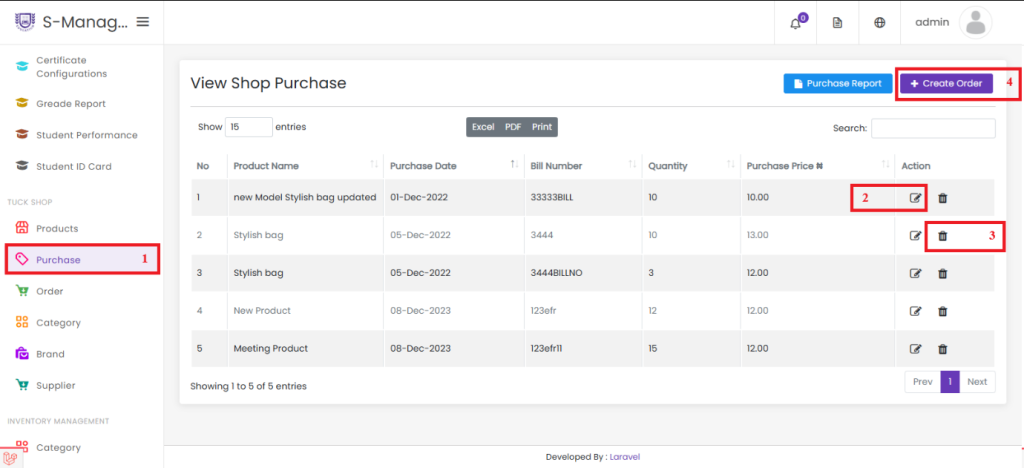Edit the Meeting Product purchase row

click(x=916, y=349)
